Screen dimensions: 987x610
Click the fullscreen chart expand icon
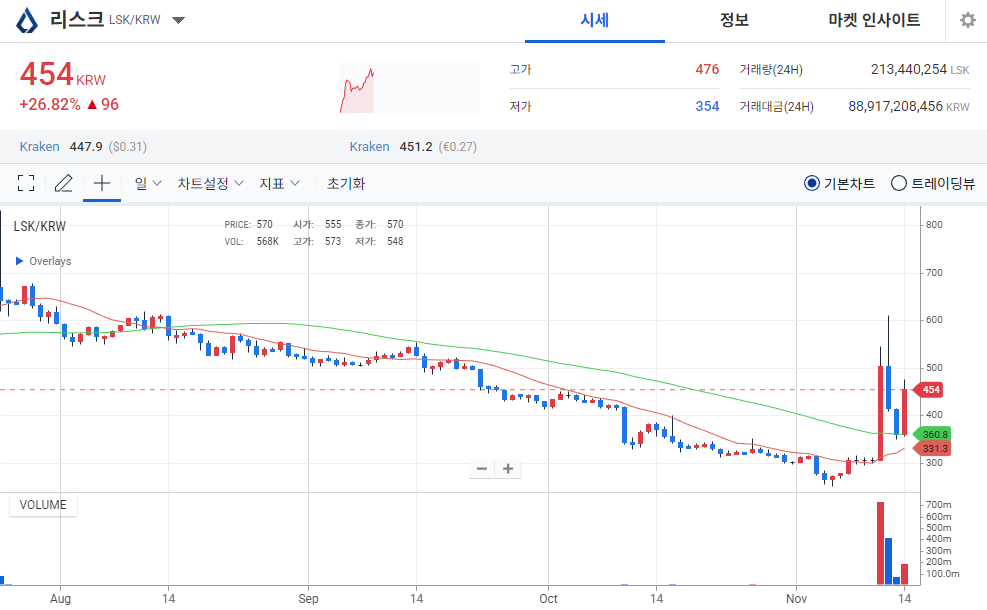25,183
